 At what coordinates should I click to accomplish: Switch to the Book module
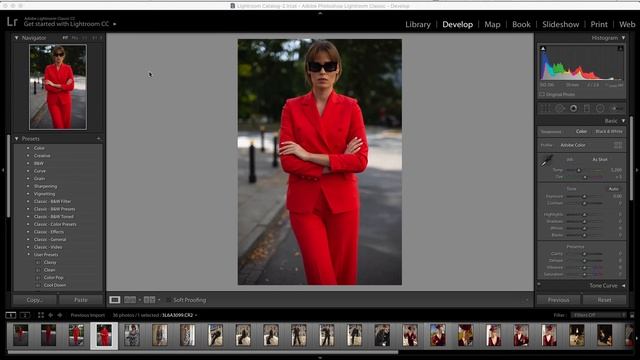(x=521, y=24)
